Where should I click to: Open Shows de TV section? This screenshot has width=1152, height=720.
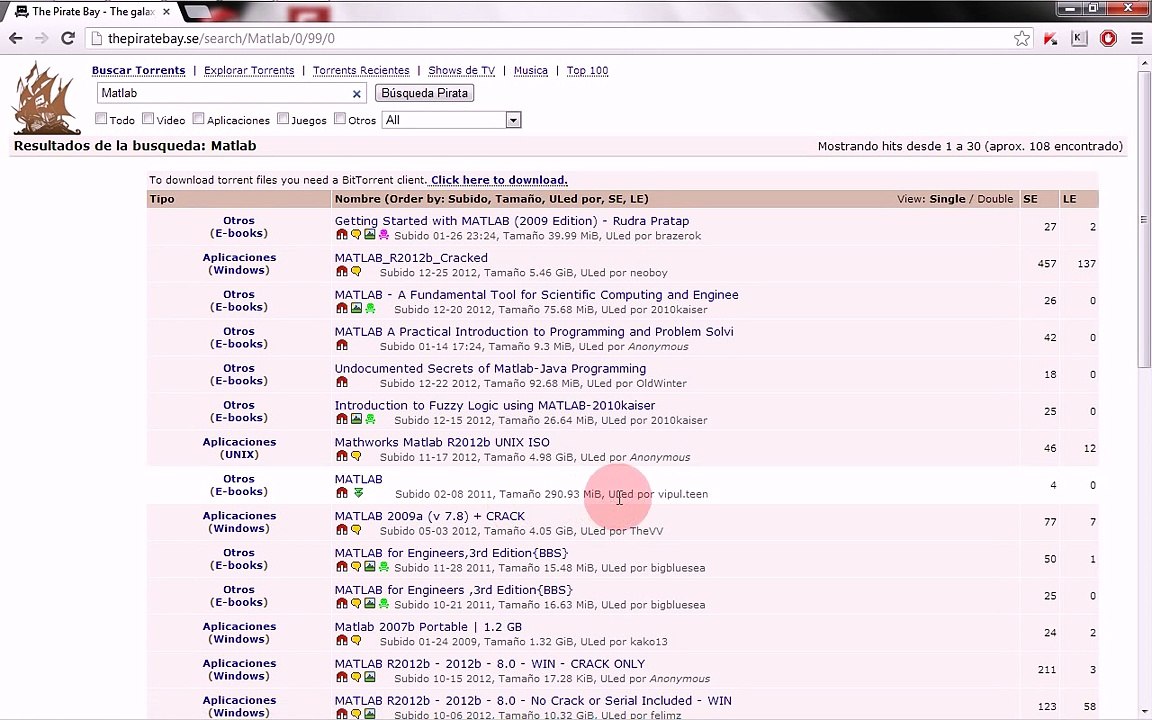pyautogui.click(x=461, y=71)
